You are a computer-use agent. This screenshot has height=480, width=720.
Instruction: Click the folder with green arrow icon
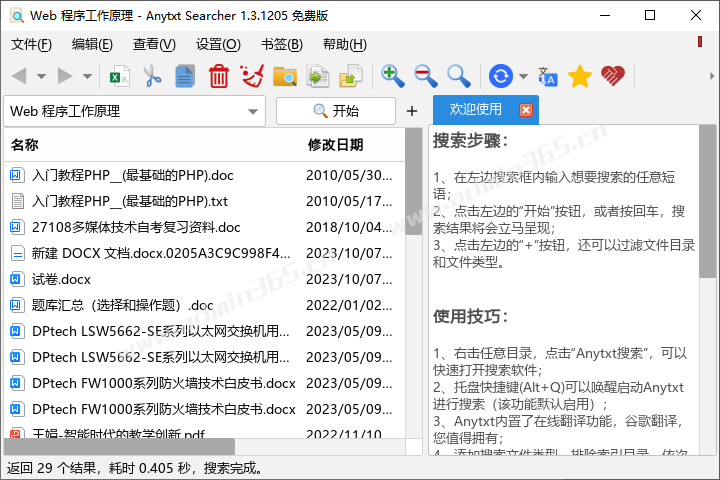351,76
